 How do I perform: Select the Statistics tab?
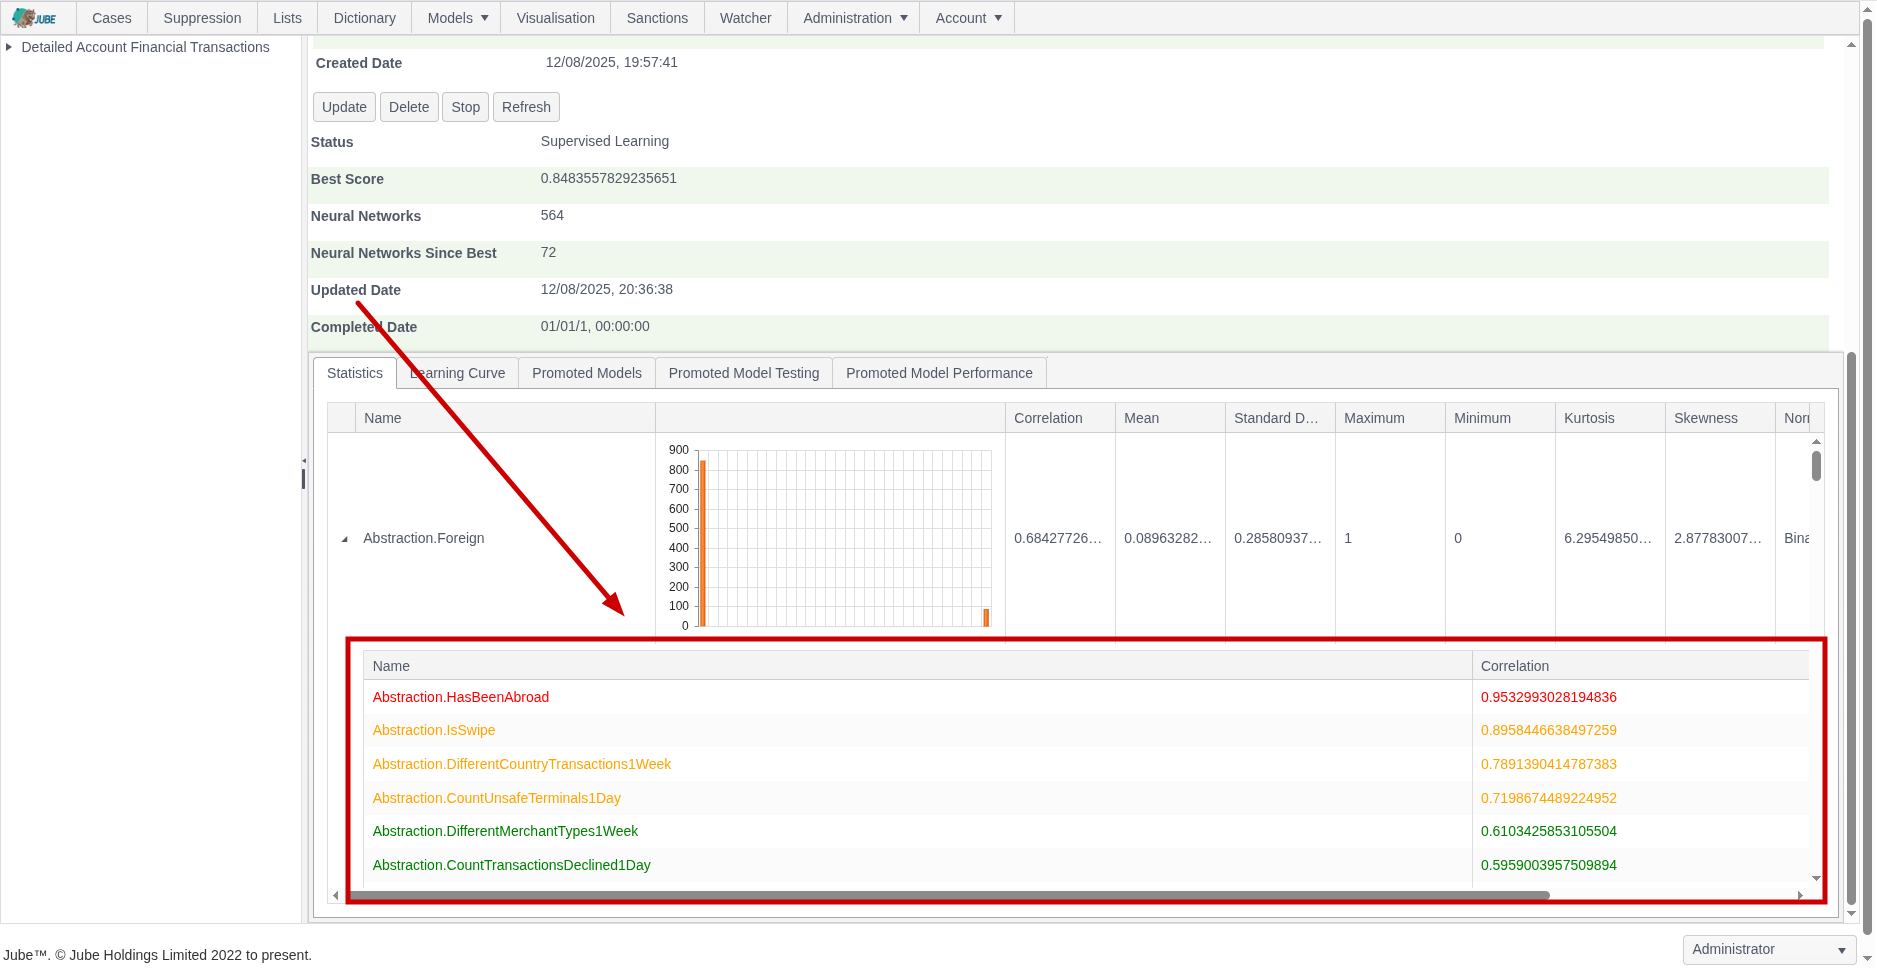(355, 373)
